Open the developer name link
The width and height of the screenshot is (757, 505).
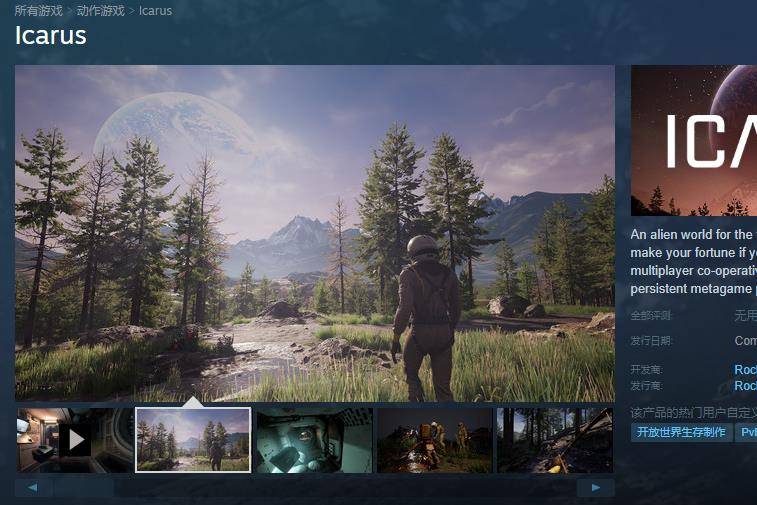pos(745,370)
